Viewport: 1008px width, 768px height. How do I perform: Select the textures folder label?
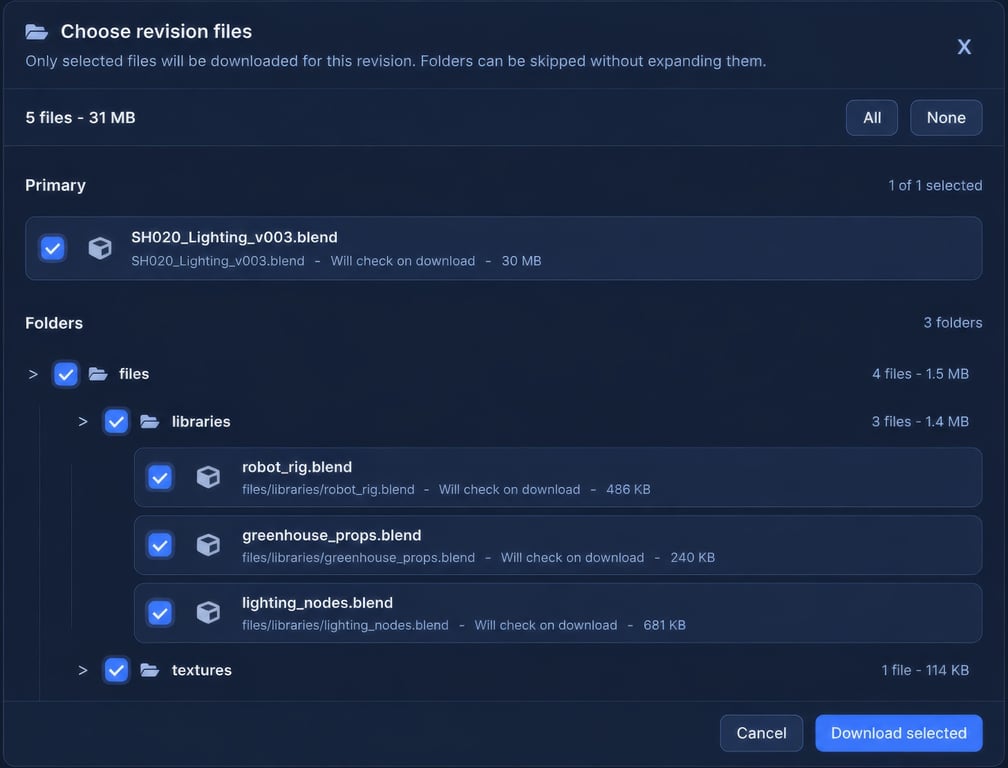click(201, 670)
